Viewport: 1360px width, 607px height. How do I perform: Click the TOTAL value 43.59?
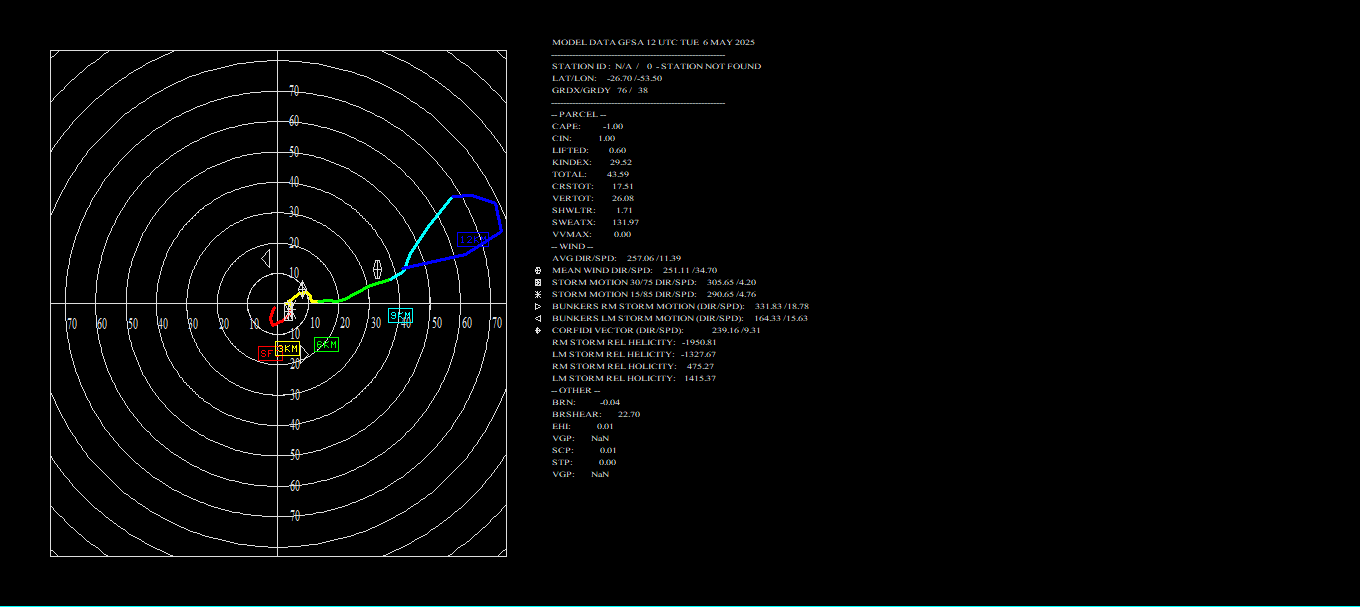618,174
